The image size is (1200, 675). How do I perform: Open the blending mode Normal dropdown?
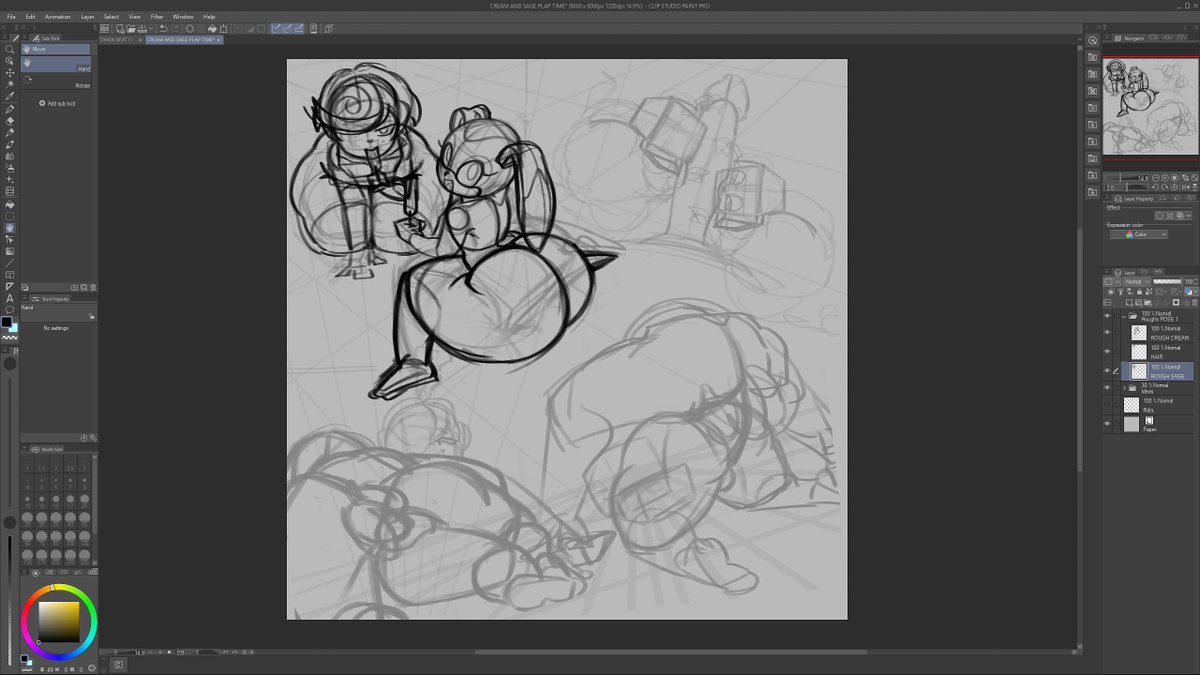(1136, 282)
